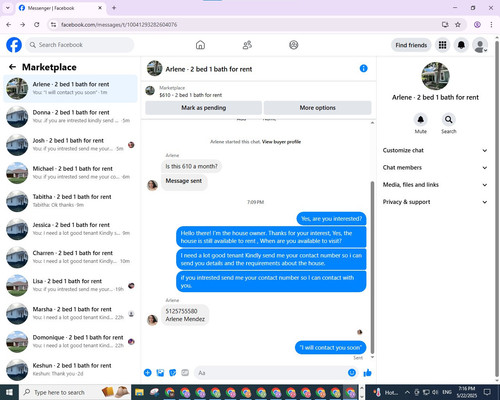Search within the conversation

point(449,119)
